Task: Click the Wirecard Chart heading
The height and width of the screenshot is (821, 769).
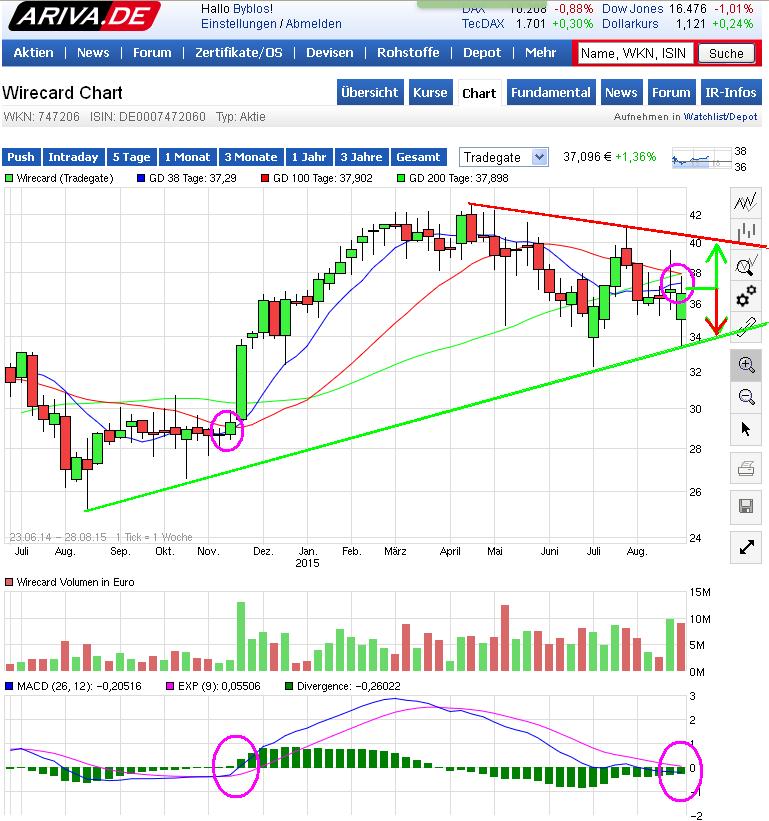Action: click(x=62, y=93)
